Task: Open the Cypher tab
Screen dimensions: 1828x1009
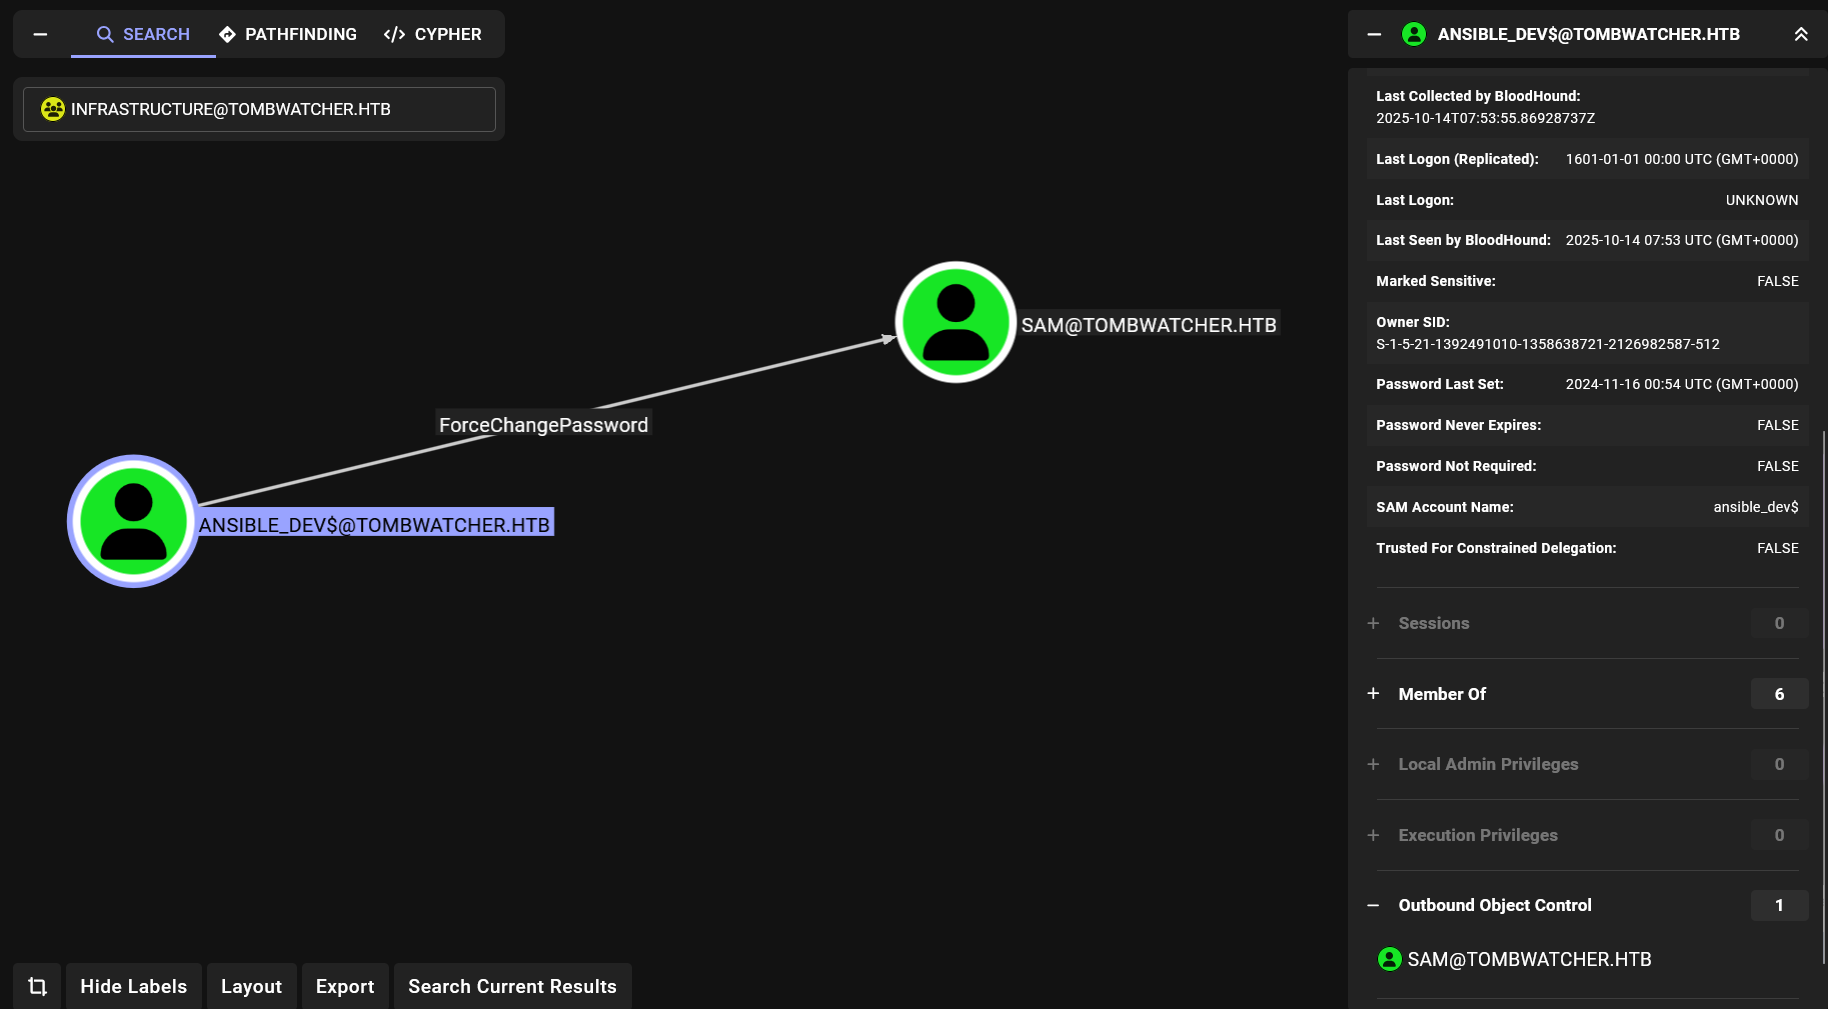Action: click(x=433, y=34)
